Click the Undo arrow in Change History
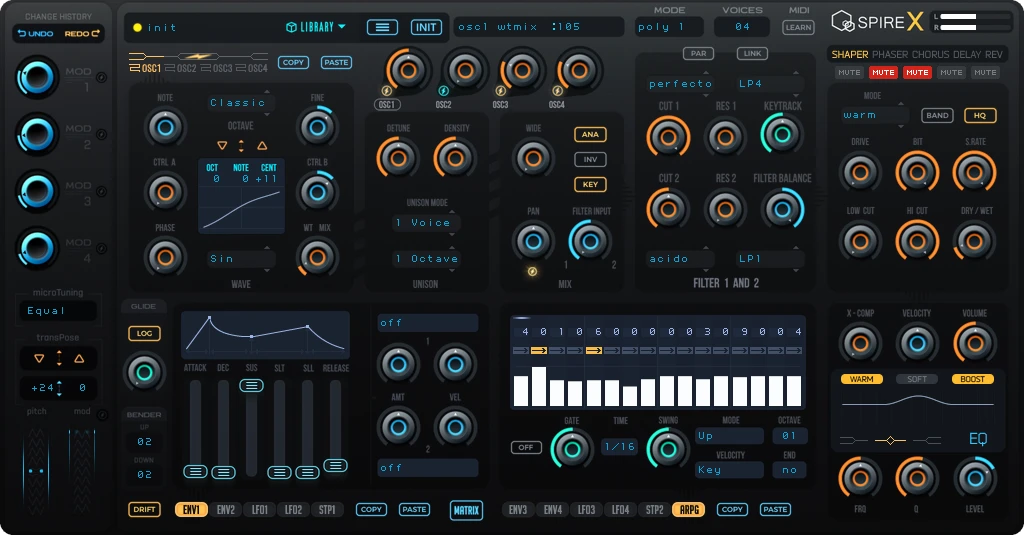The width and height of the screenshot is (1024, 535). coord(22,33)
